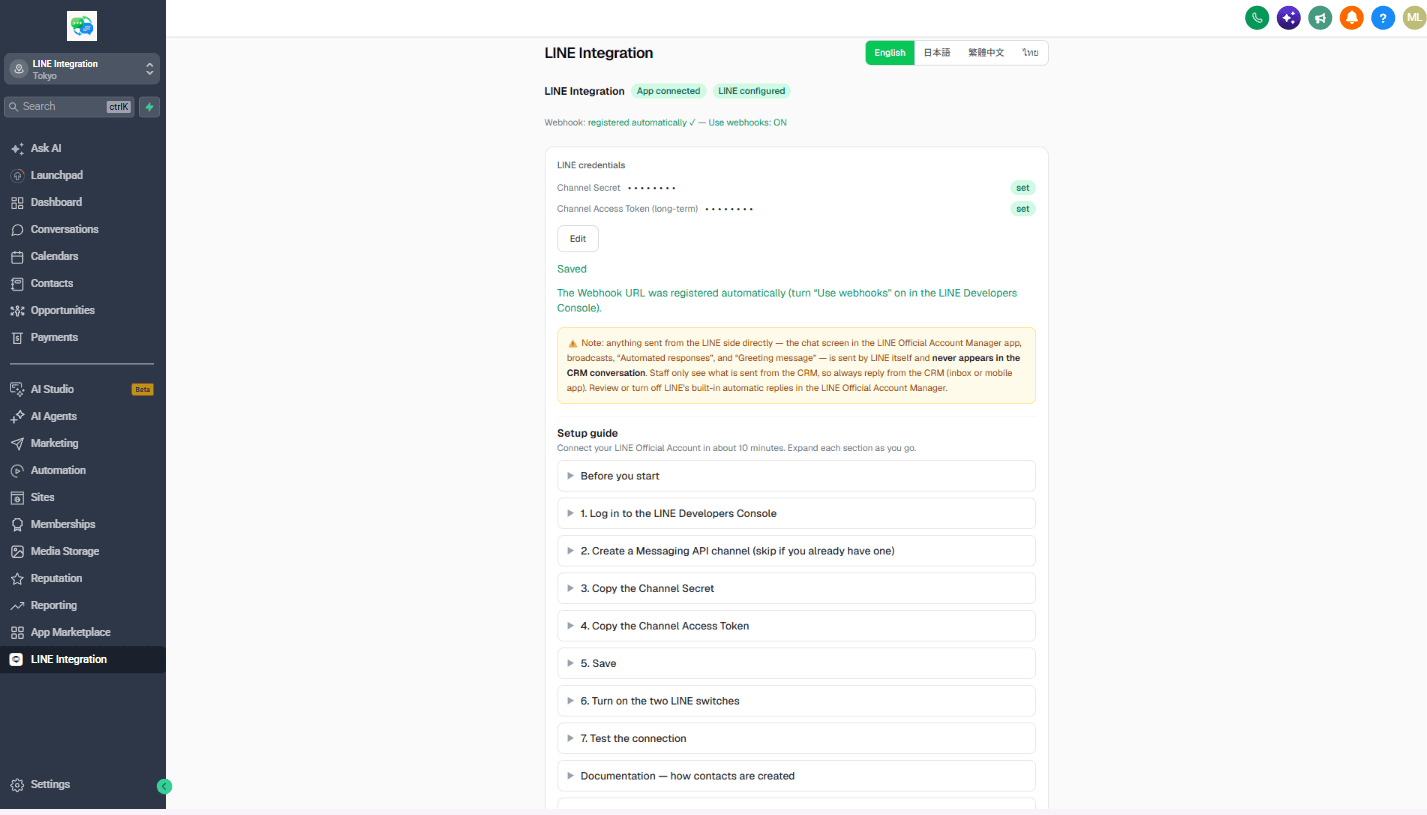The height and width of the screenshot is (815, 1427).
Task: Select the English language tab
Action: click(890, 53)
